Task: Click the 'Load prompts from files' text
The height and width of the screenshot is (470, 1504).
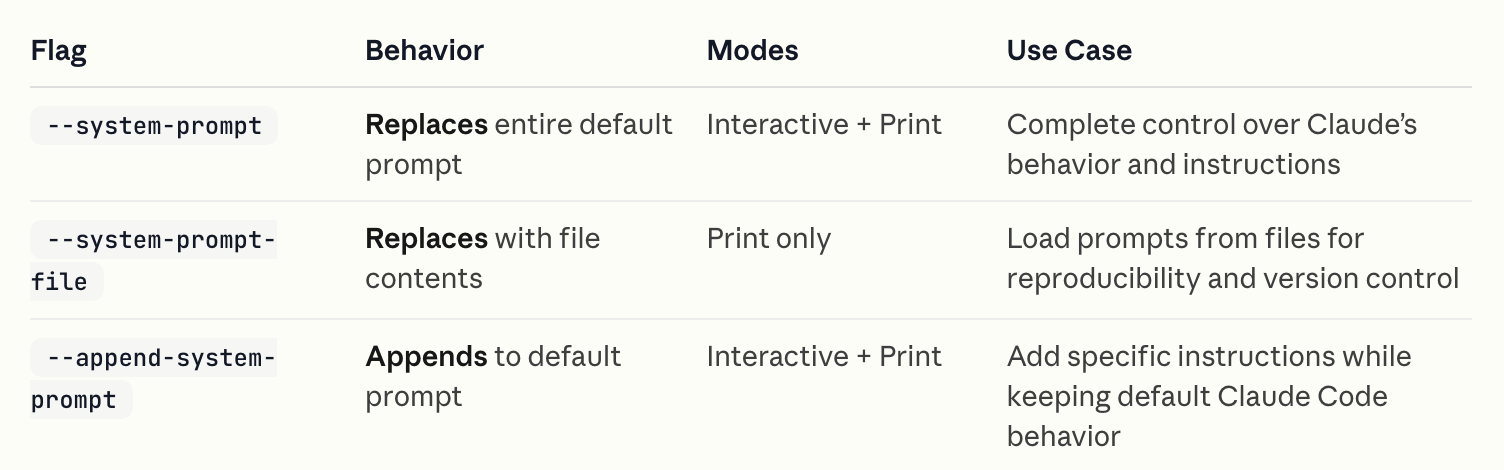Action: click(1185, 239)
